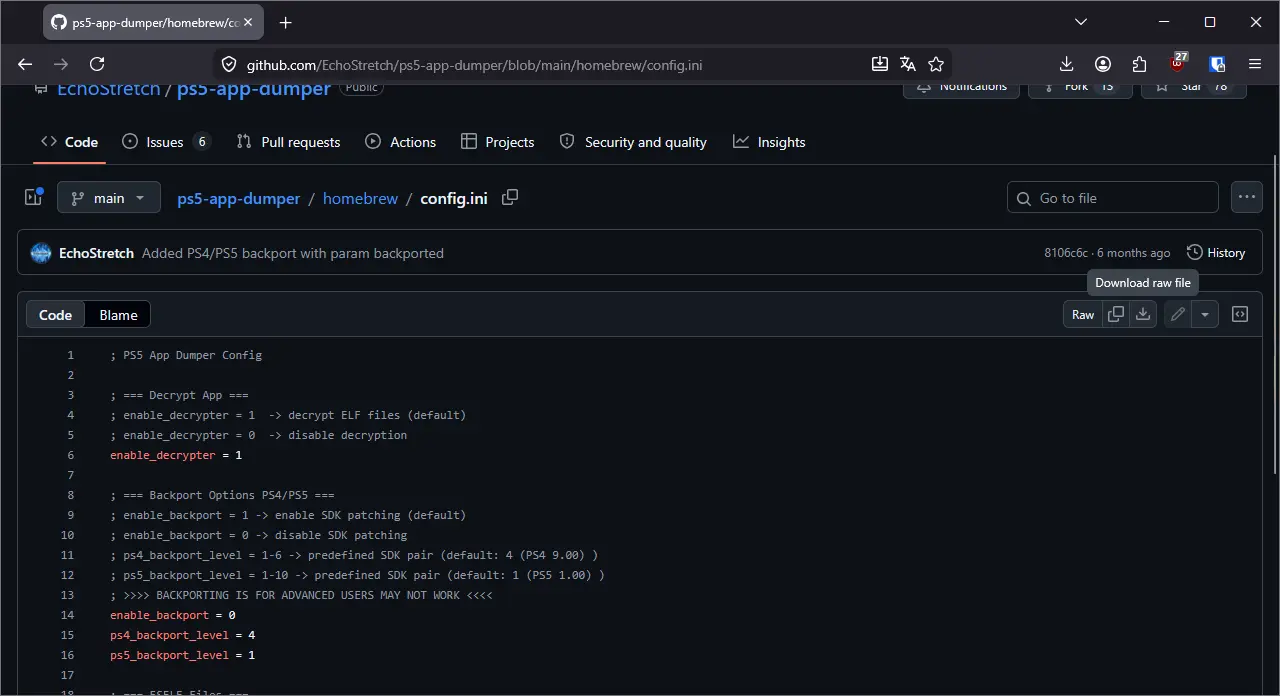1280x696 pixels.
Task: Click the BACKPORTING IS FOR ADVANCED USERS comment
Action: pos(301,595)
